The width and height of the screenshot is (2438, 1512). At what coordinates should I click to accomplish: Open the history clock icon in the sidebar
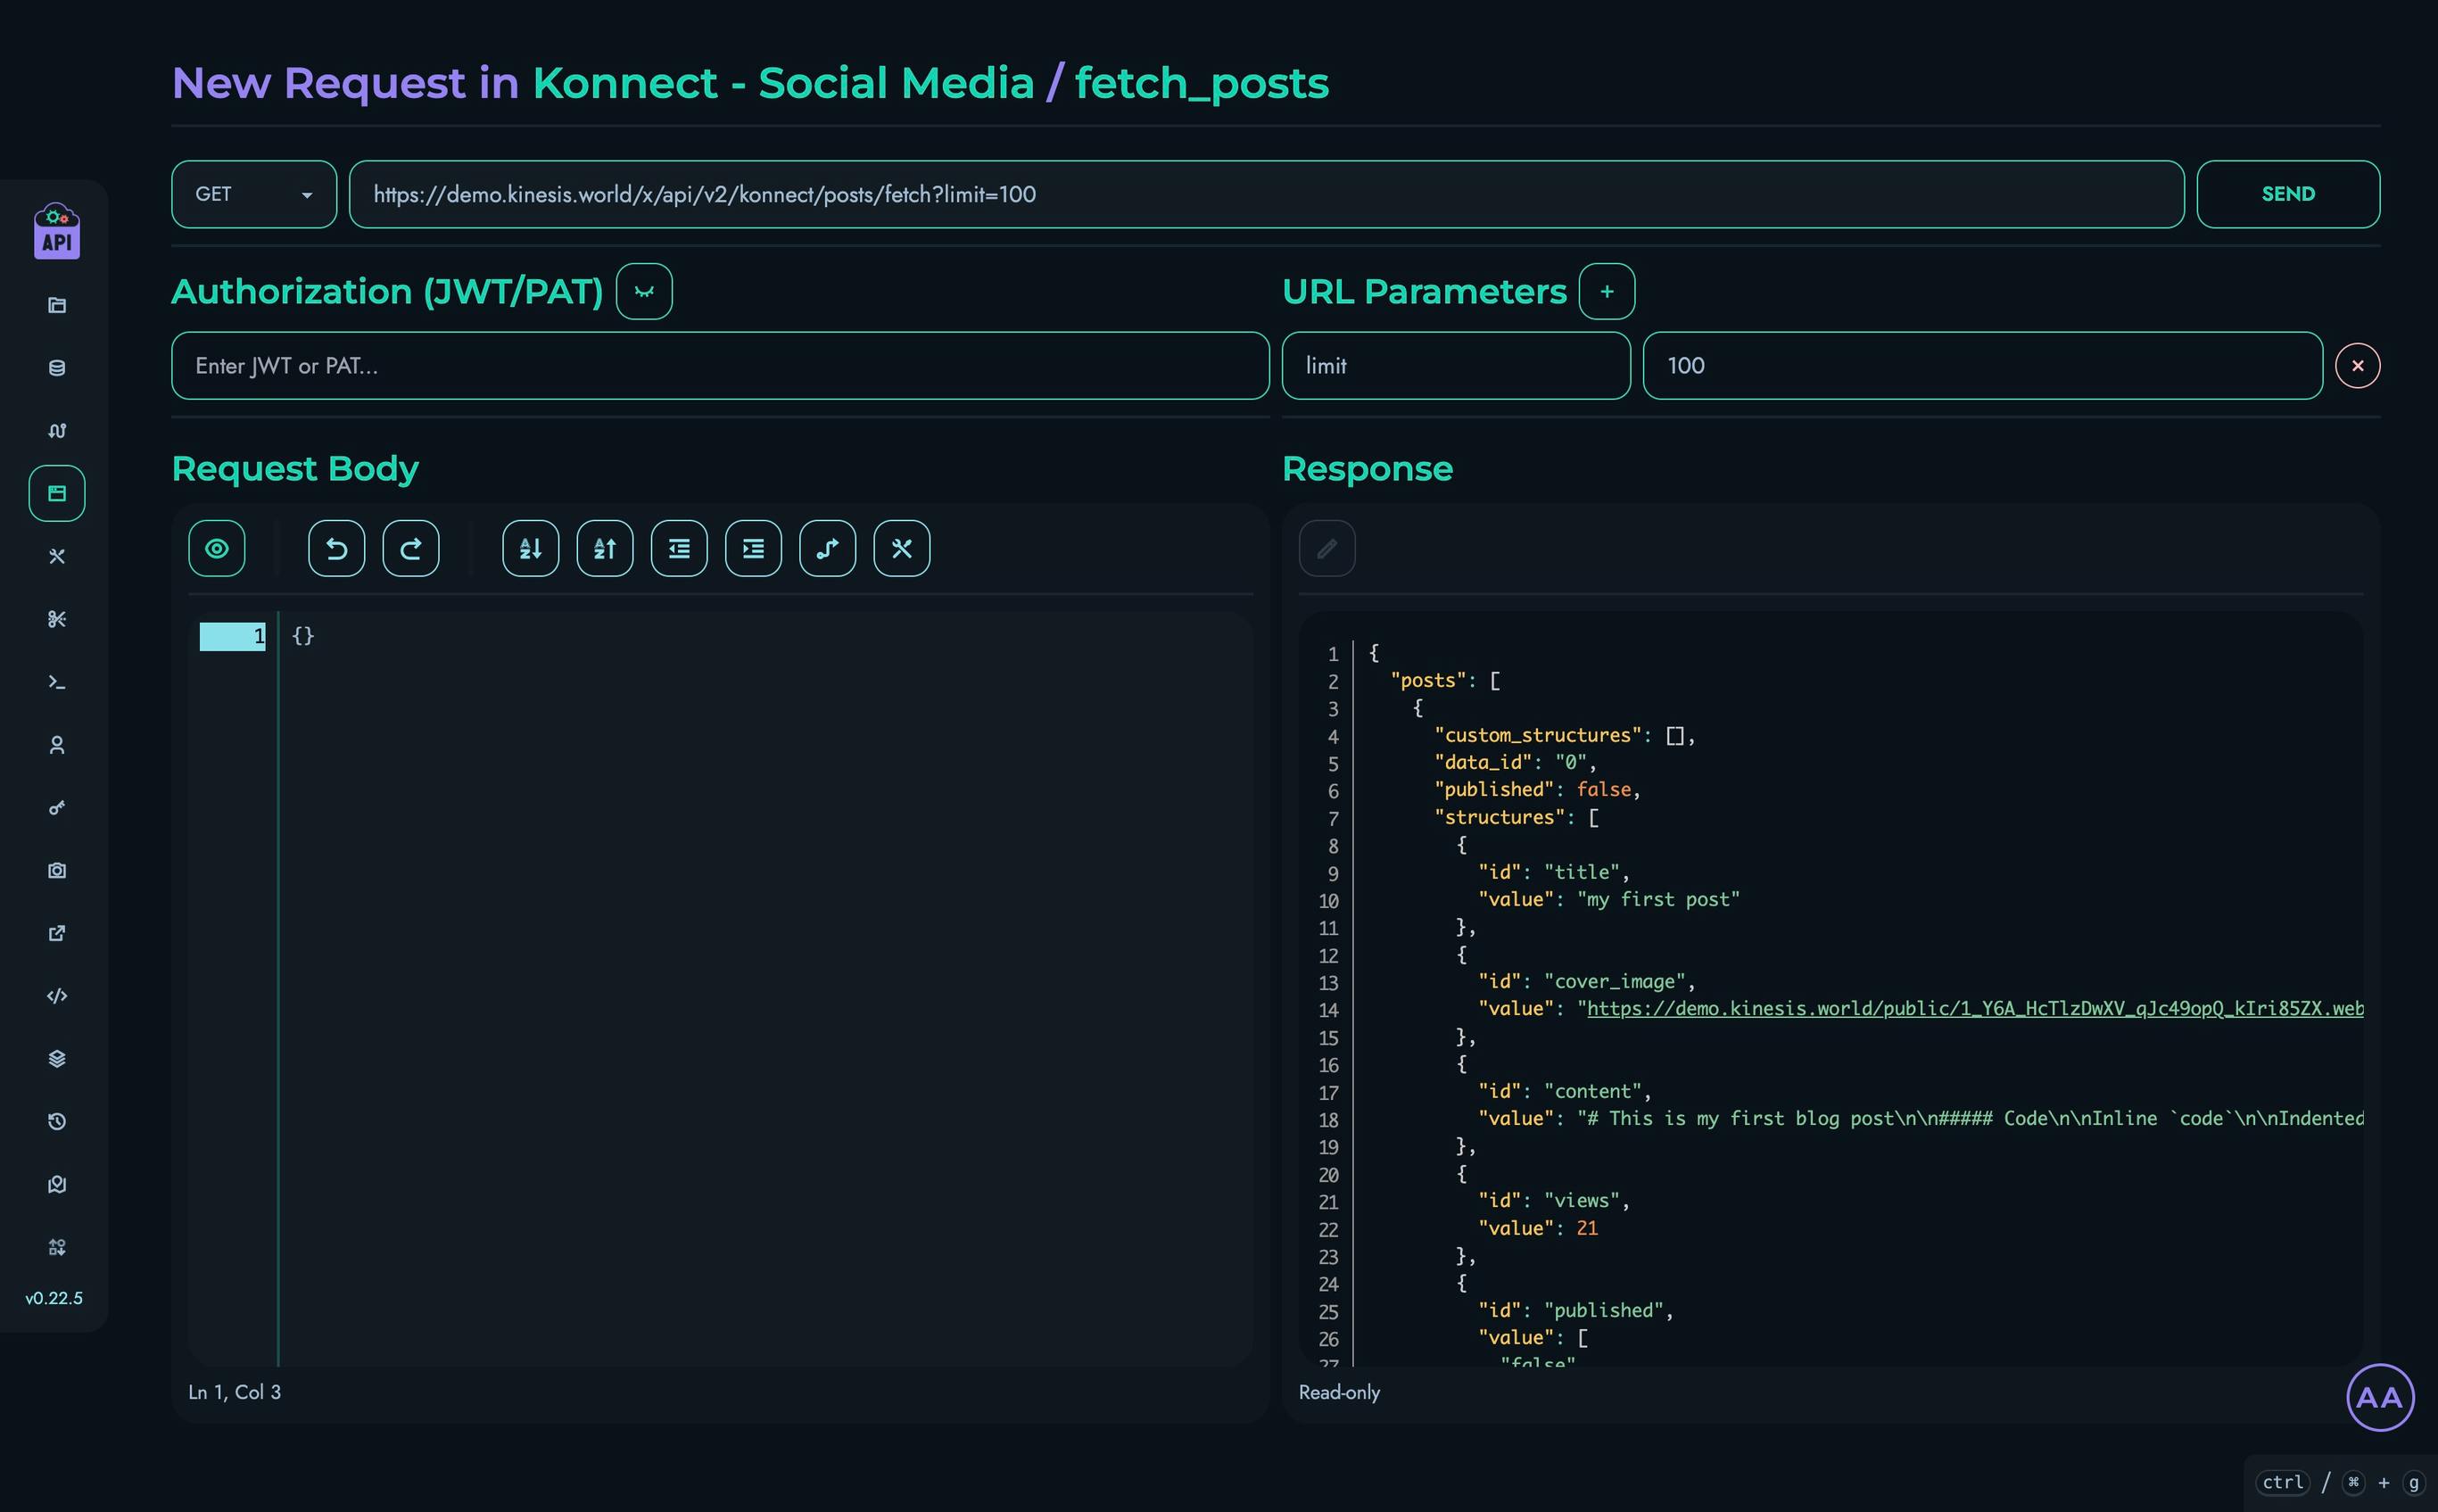(57, 1122)
